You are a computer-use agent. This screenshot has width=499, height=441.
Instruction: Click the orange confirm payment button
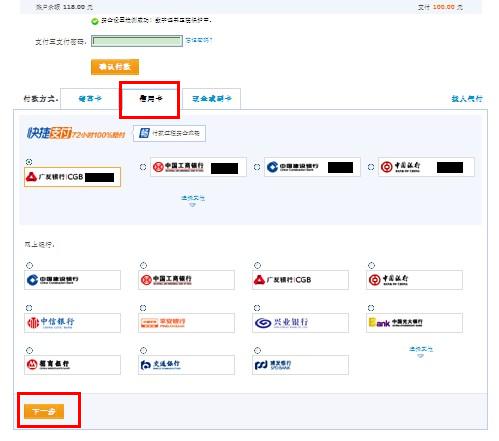tap(115, 67)
